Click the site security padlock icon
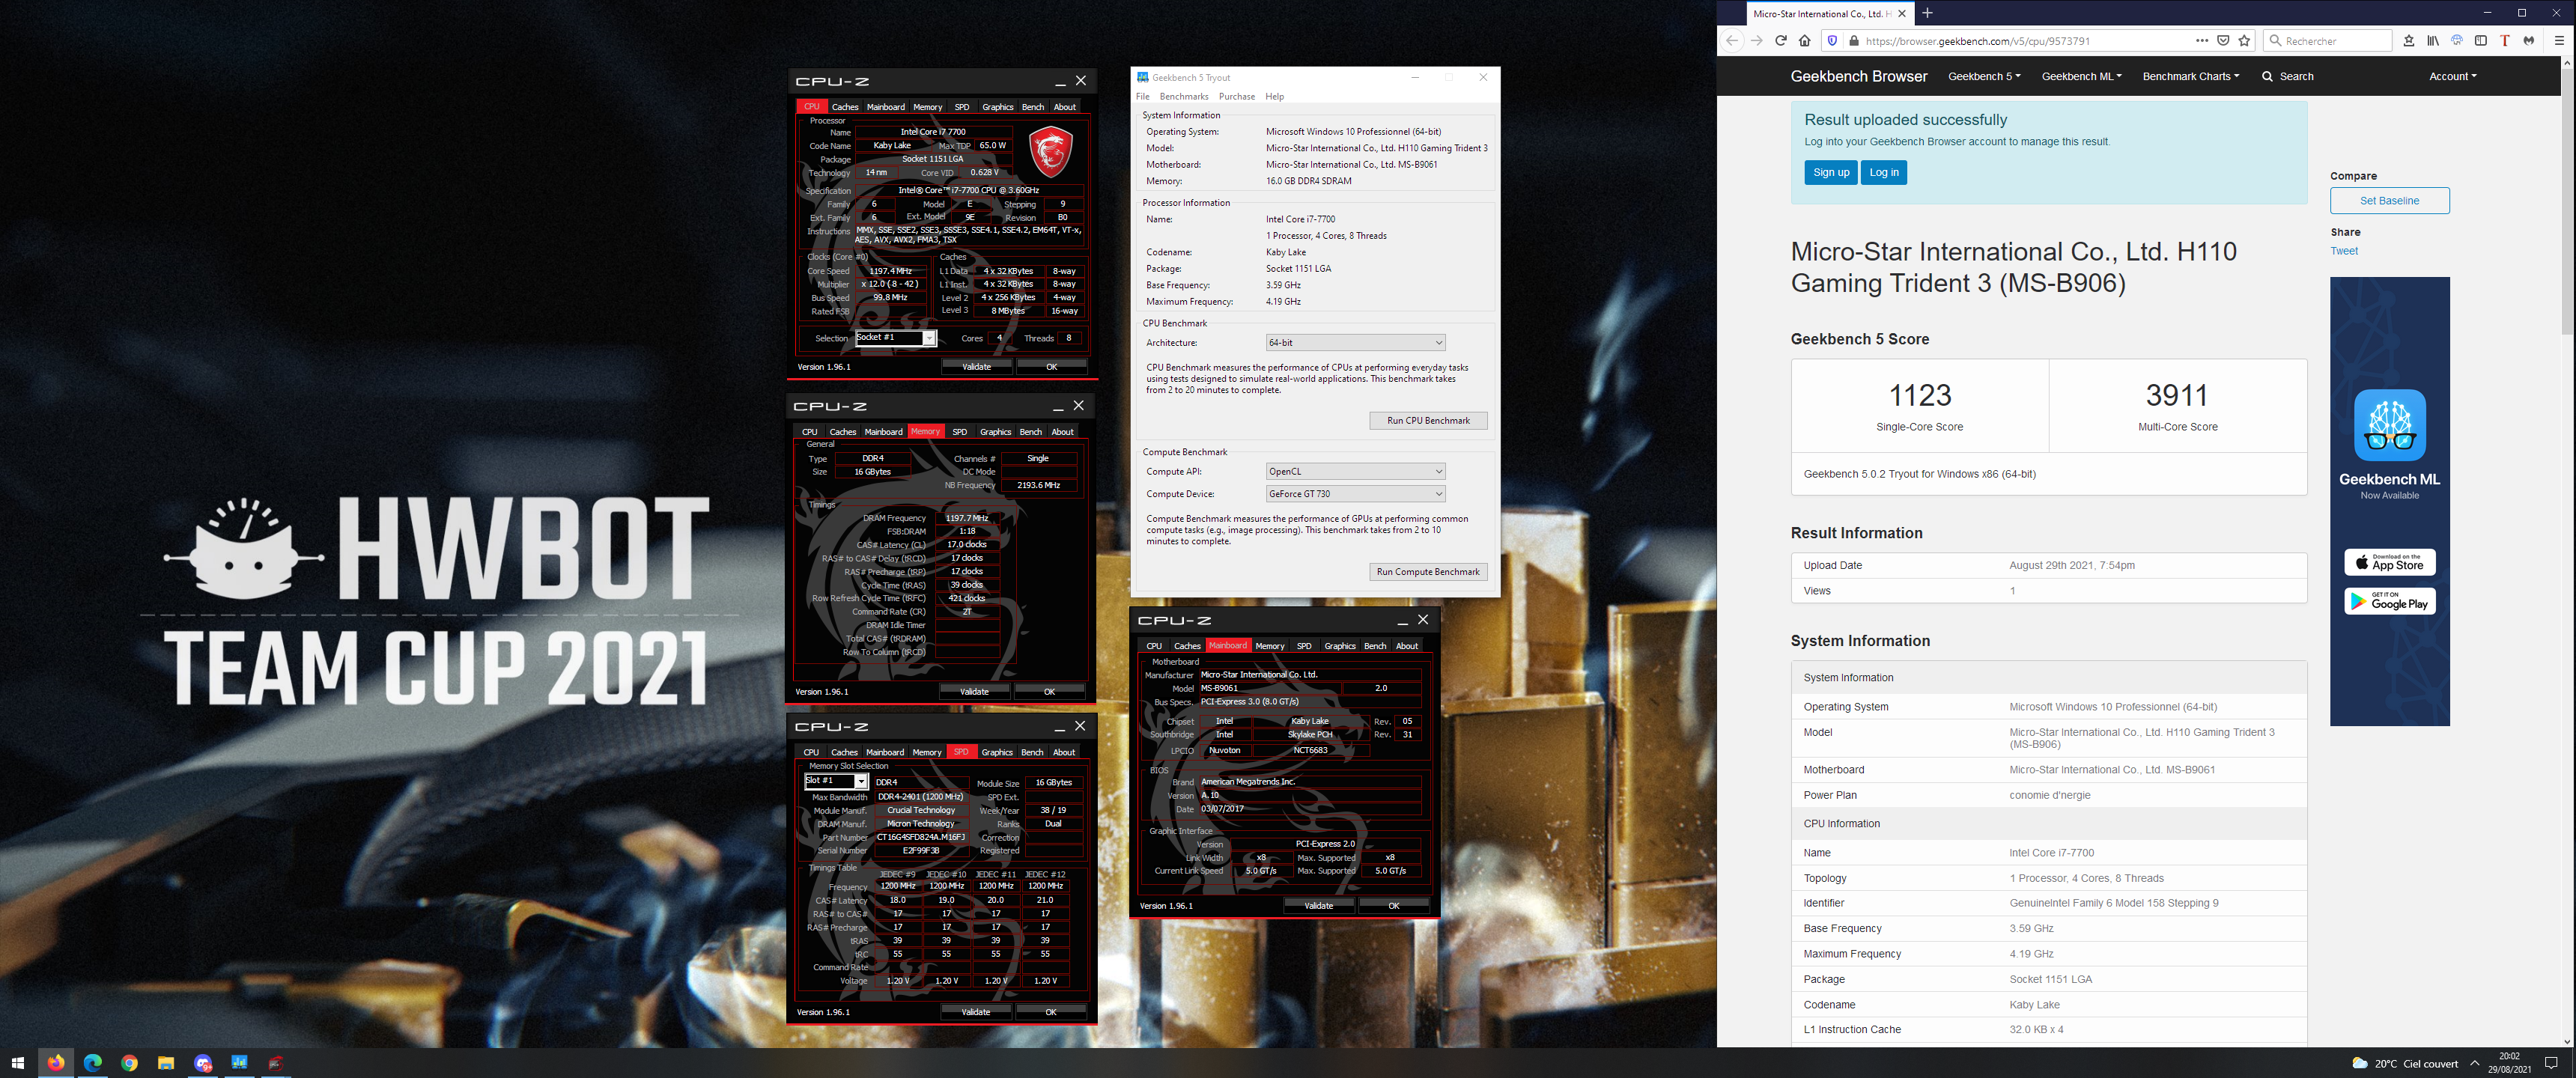 [x=1853, y=41]
